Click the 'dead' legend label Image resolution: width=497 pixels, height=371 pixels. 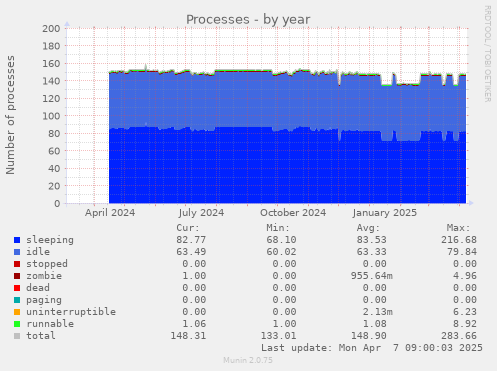[x=38, y=288]
